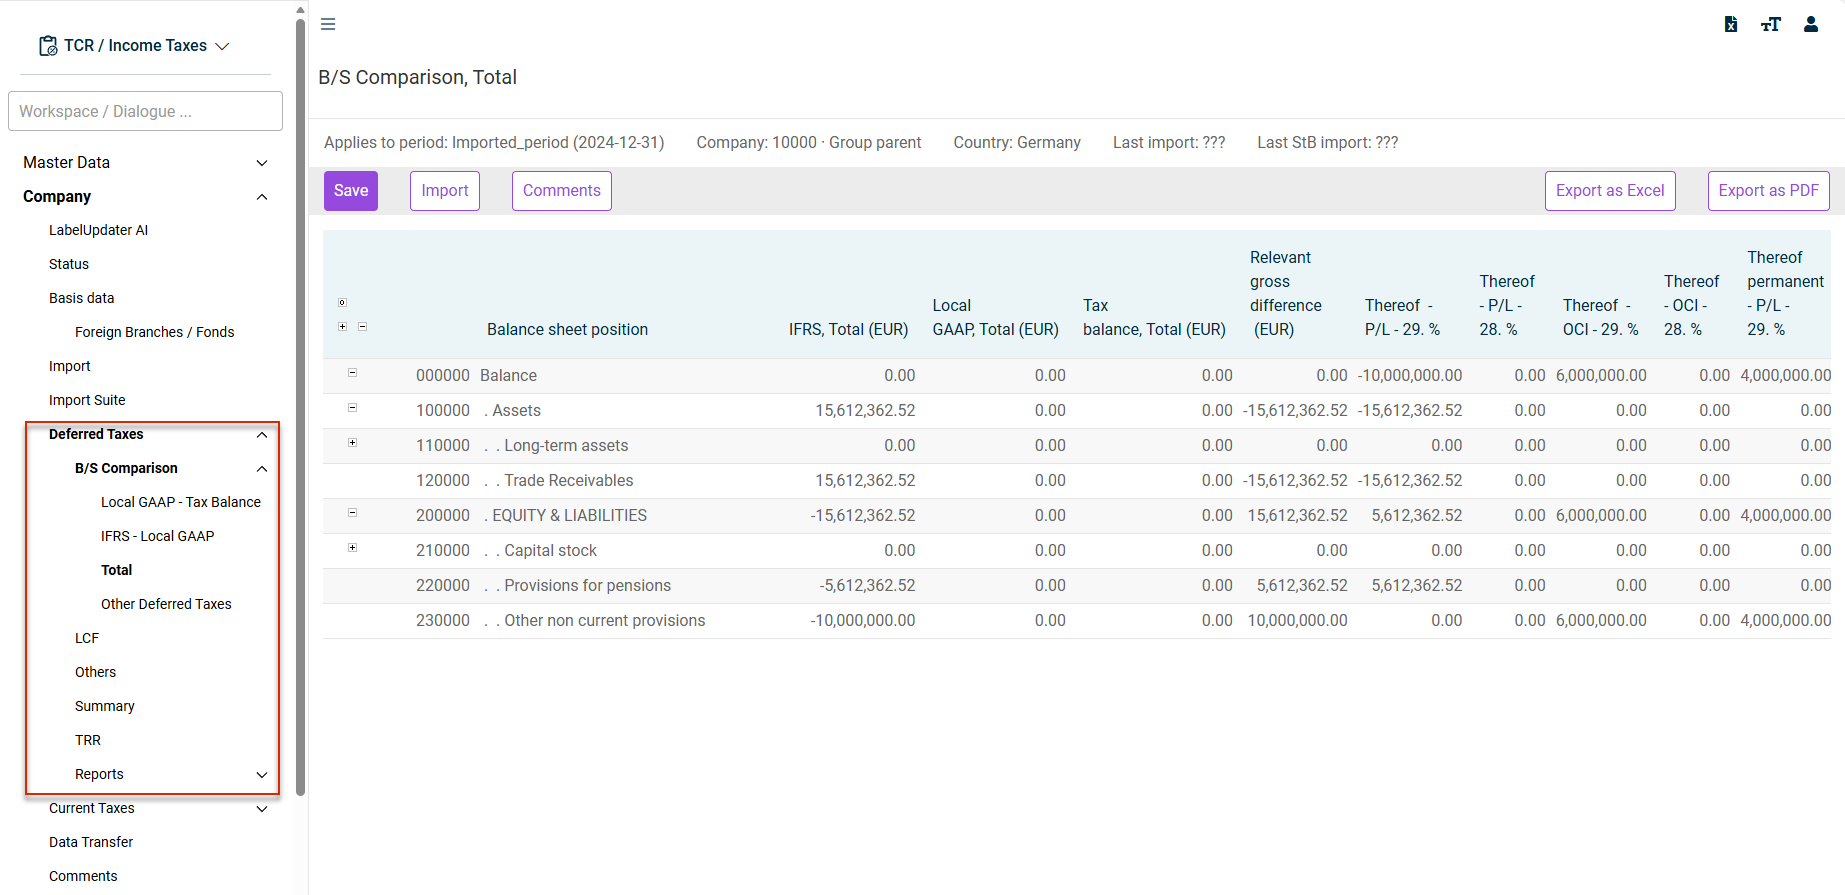Click Export as Excel button
1845x895 pixels.
coord(1610,191)
